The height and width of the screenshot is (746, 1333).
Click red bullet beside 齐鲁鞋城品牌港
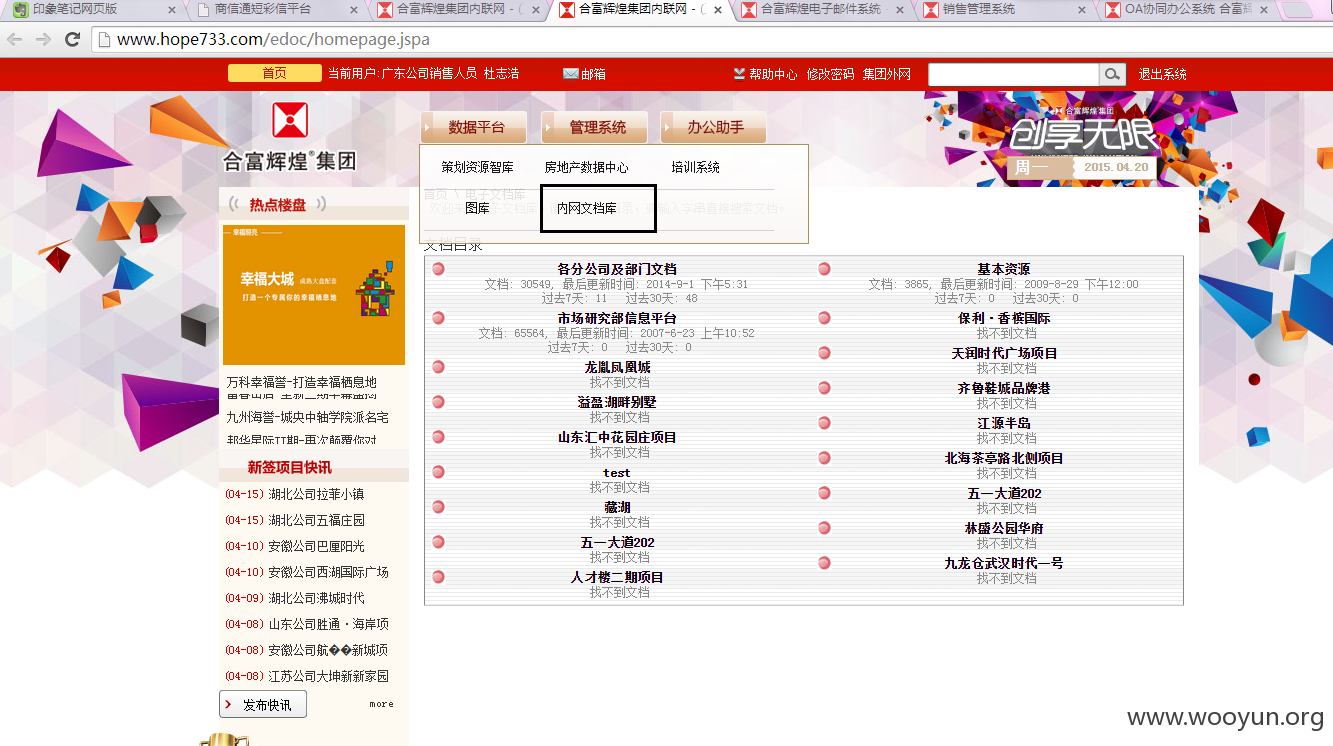(x=824, y=388)
